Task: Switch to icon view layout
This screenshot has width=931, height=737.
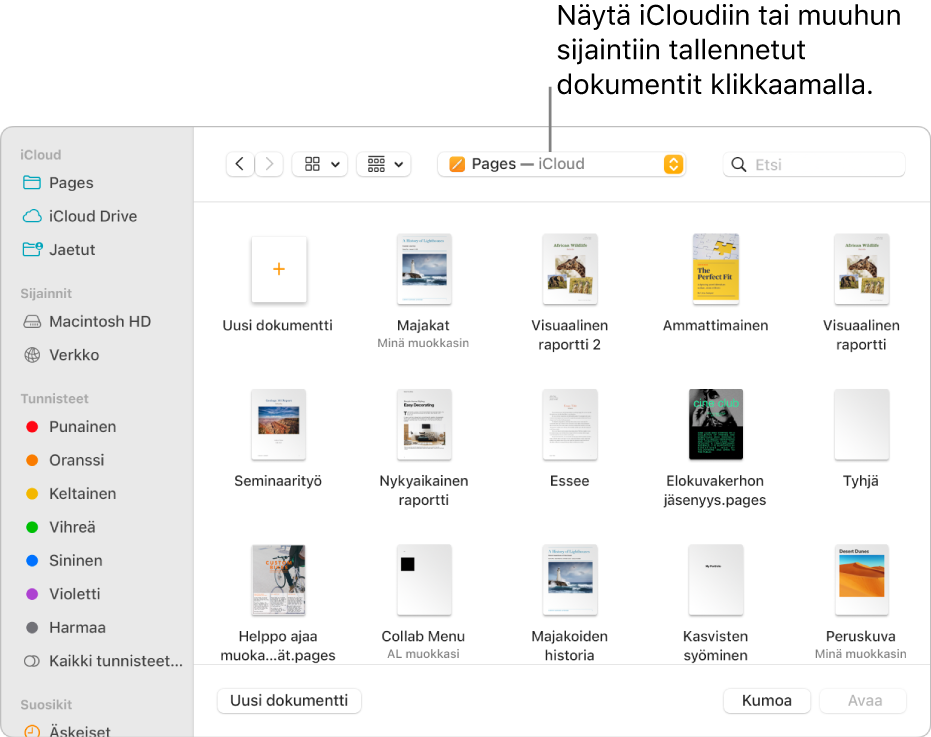Action: tap(313, 164)
